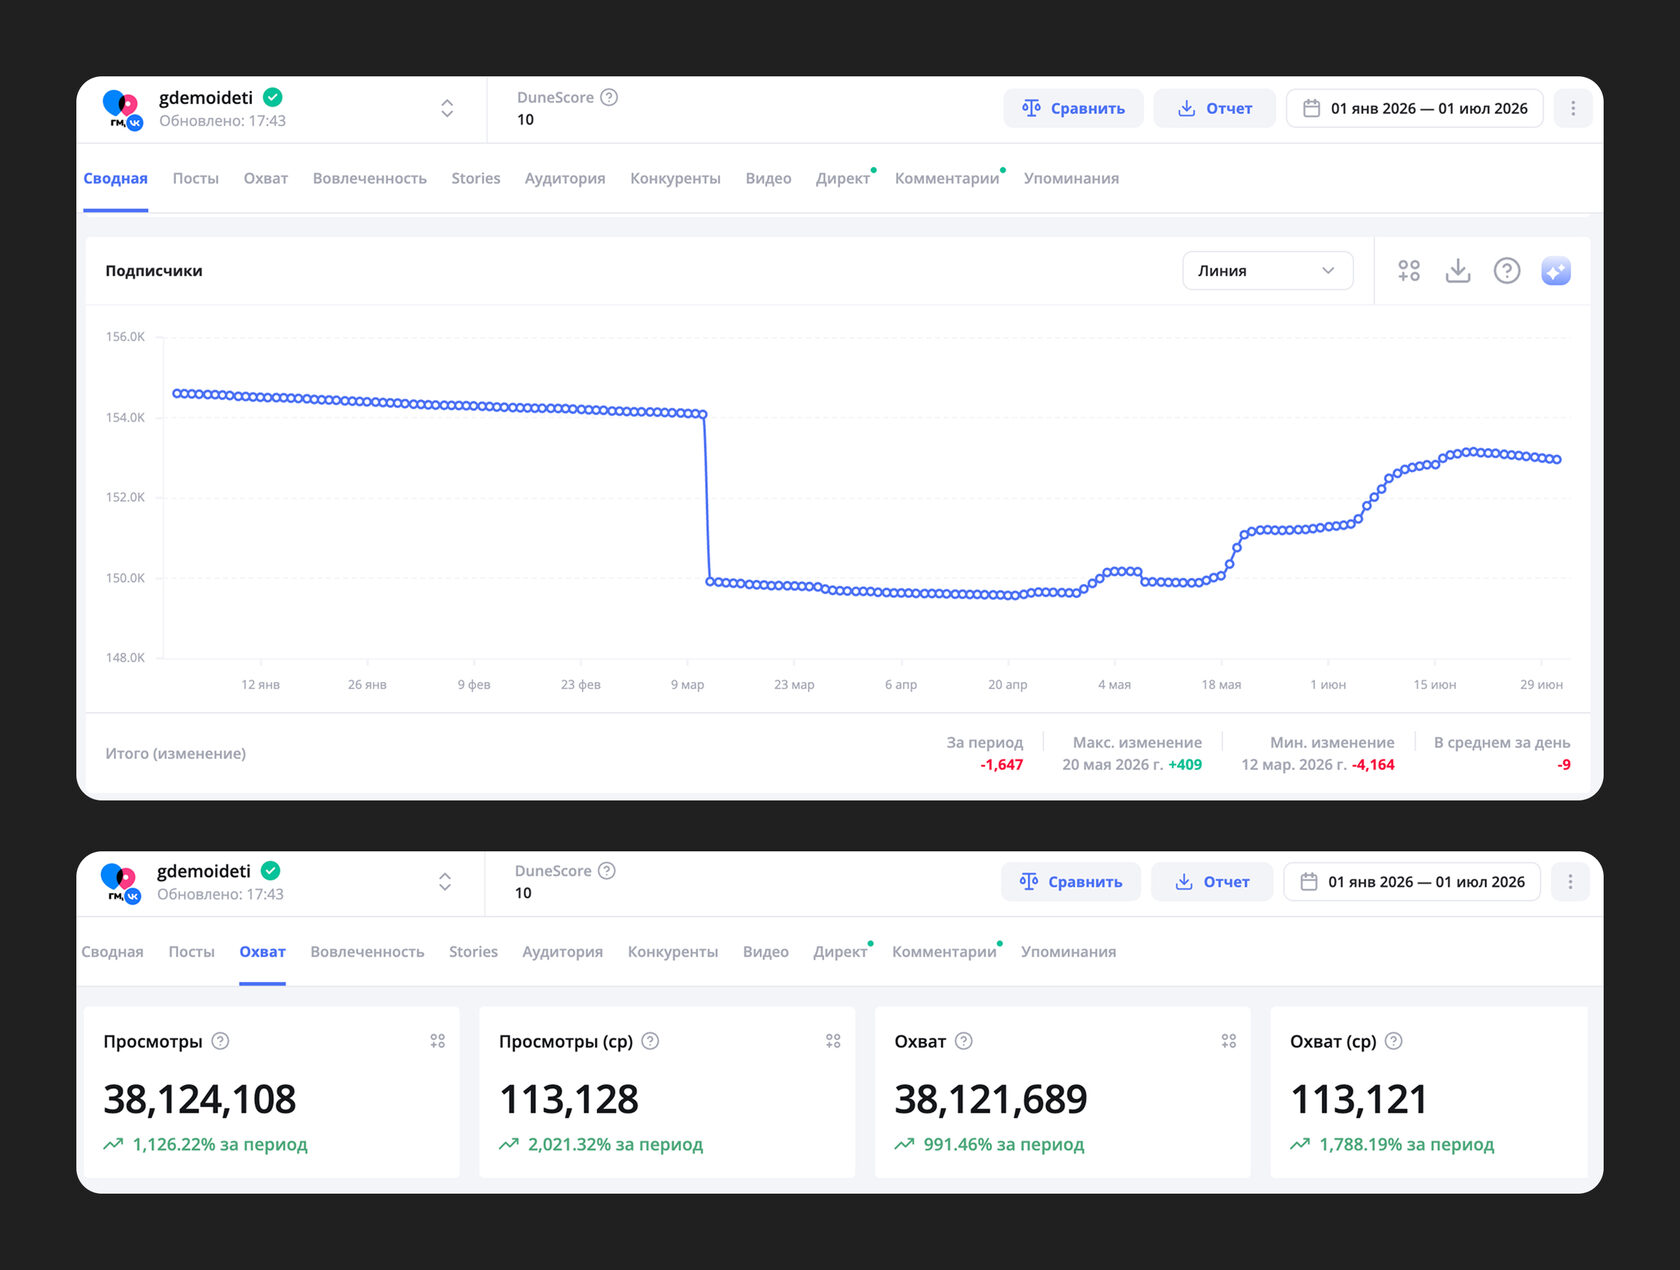Expand the gdemoideti account switcher in the upper panel
This screenshot has height=1270, width=1680.
(447, 108)
